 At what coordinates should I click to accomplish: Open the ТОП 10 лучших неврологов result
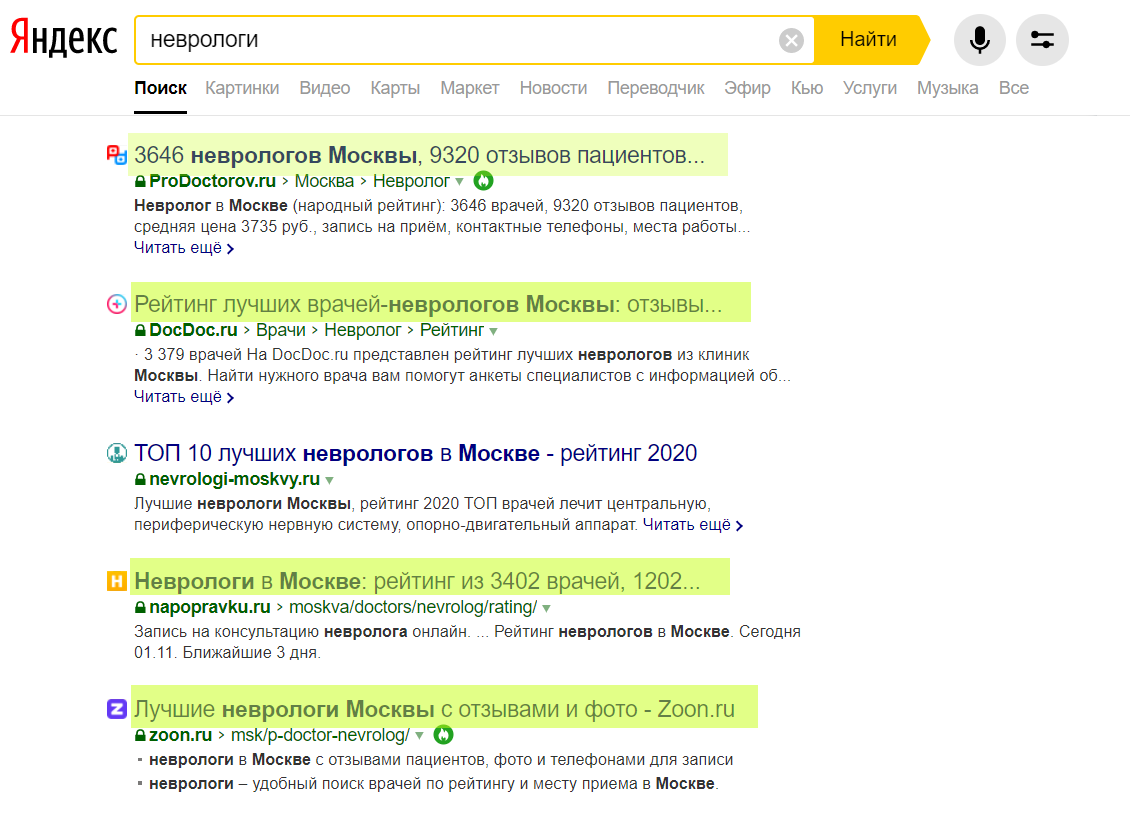pyautogui.click(x=416, y=452)
